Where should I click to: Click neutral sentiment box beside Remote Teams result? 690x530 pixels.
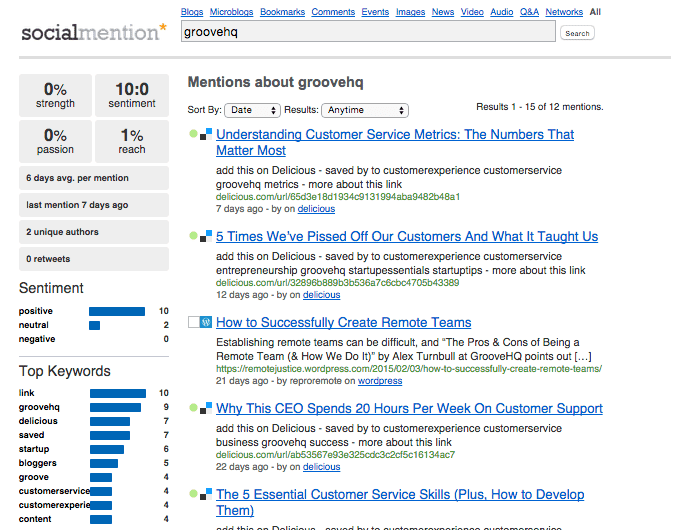(x=193, y=322)
